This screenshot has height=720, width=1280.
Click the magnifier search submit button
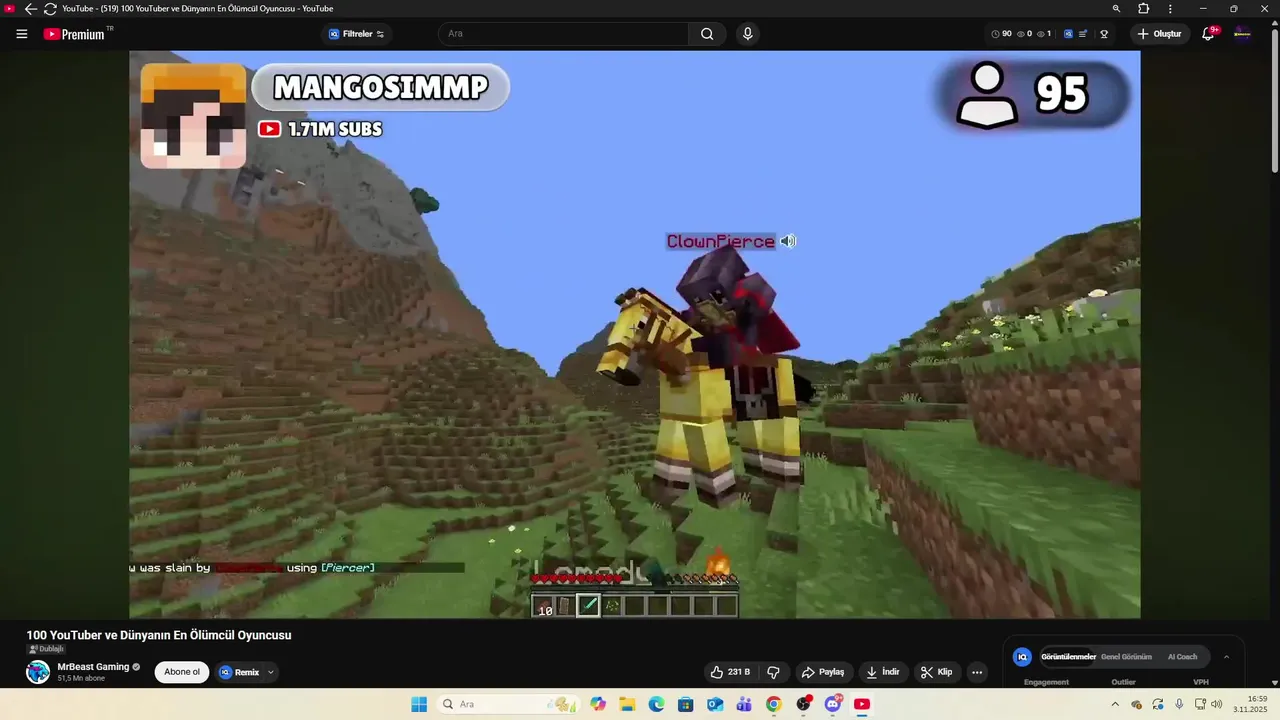(707, 34)
